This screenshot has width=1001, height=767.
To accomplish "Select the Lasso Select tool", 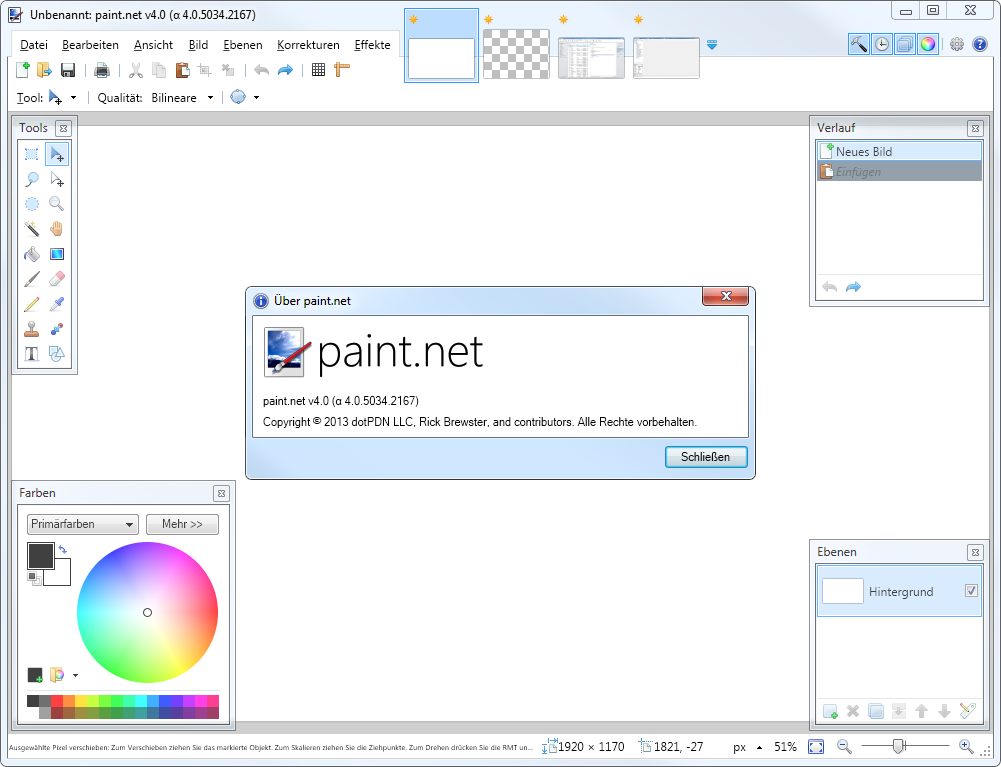I will pos(31,179).
